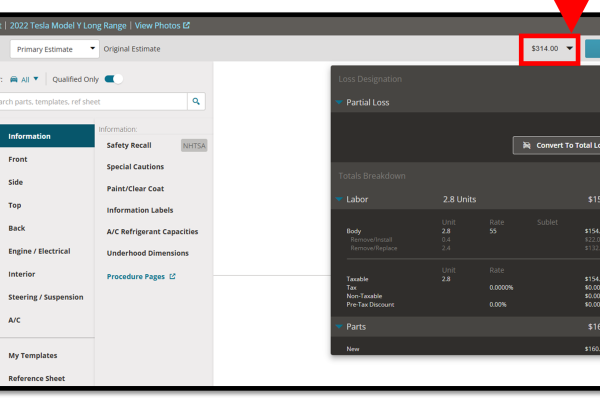The image size is (600, 400).
Task: Collapse the Partial Loss section
Action: tap(340, 102)
